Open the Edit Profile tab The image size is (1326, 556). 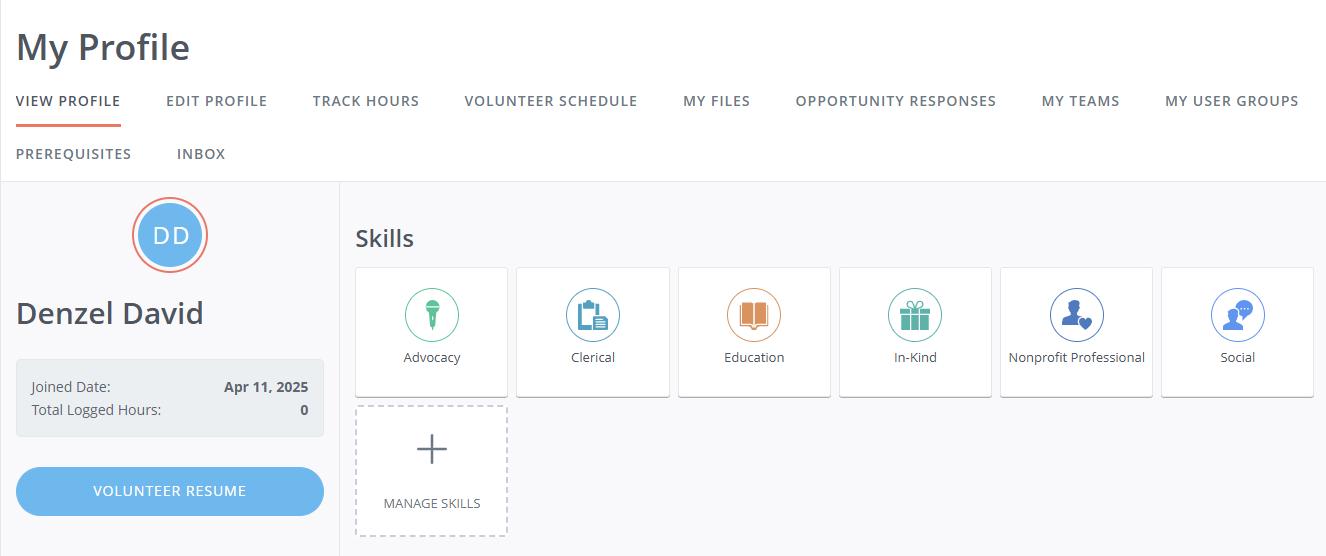216,101
